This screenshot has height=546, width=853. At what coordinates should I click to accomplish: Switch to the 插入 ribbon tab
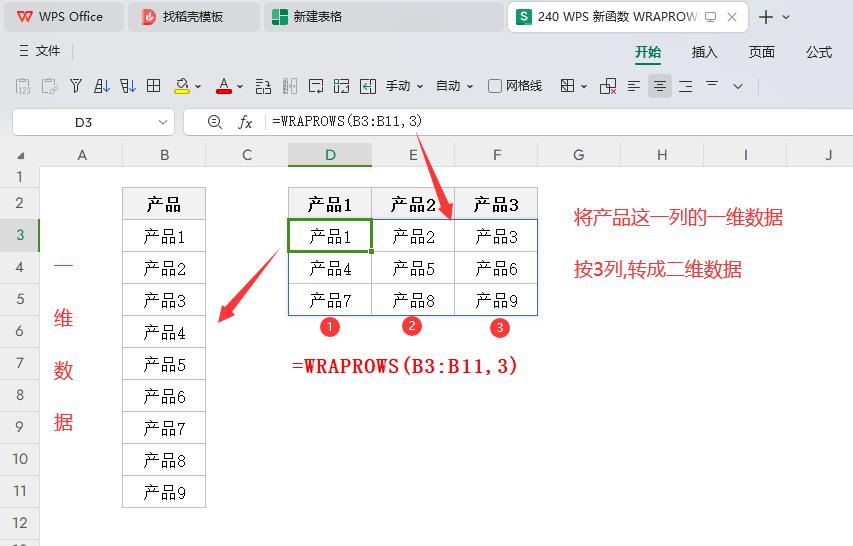pyautogui.click(x=705, y=52)
